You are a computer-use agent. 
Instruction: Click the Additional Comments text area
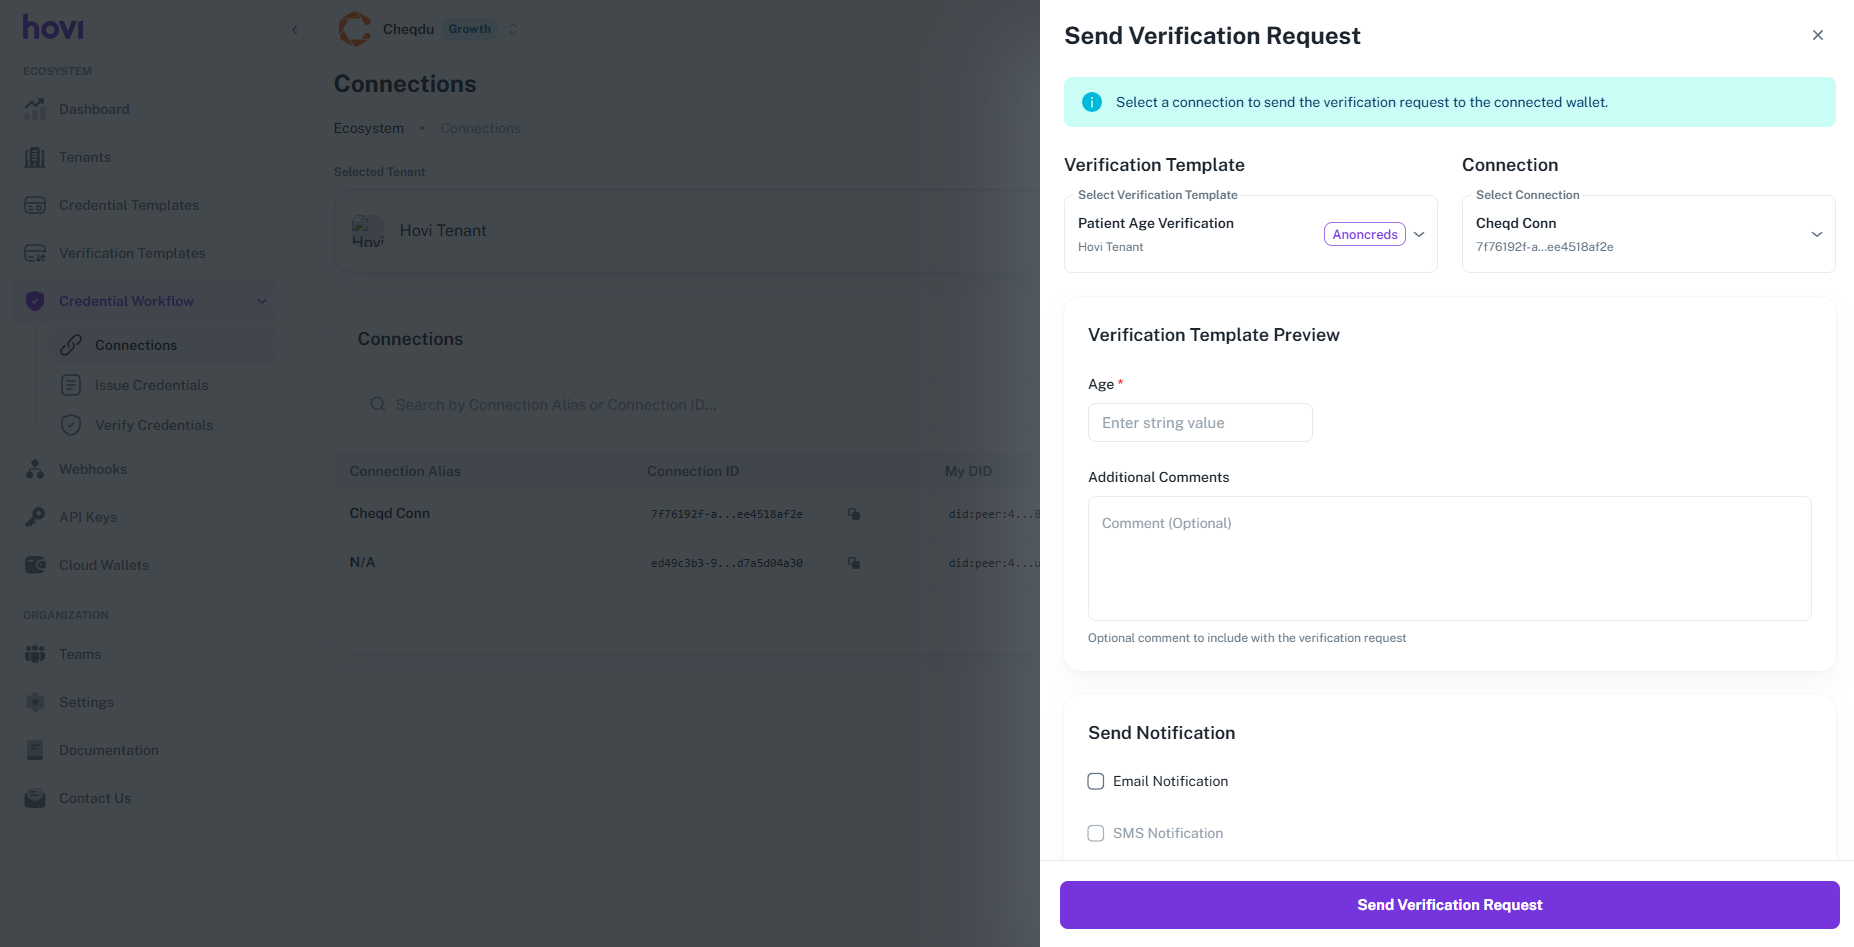tap(1449, 558)
